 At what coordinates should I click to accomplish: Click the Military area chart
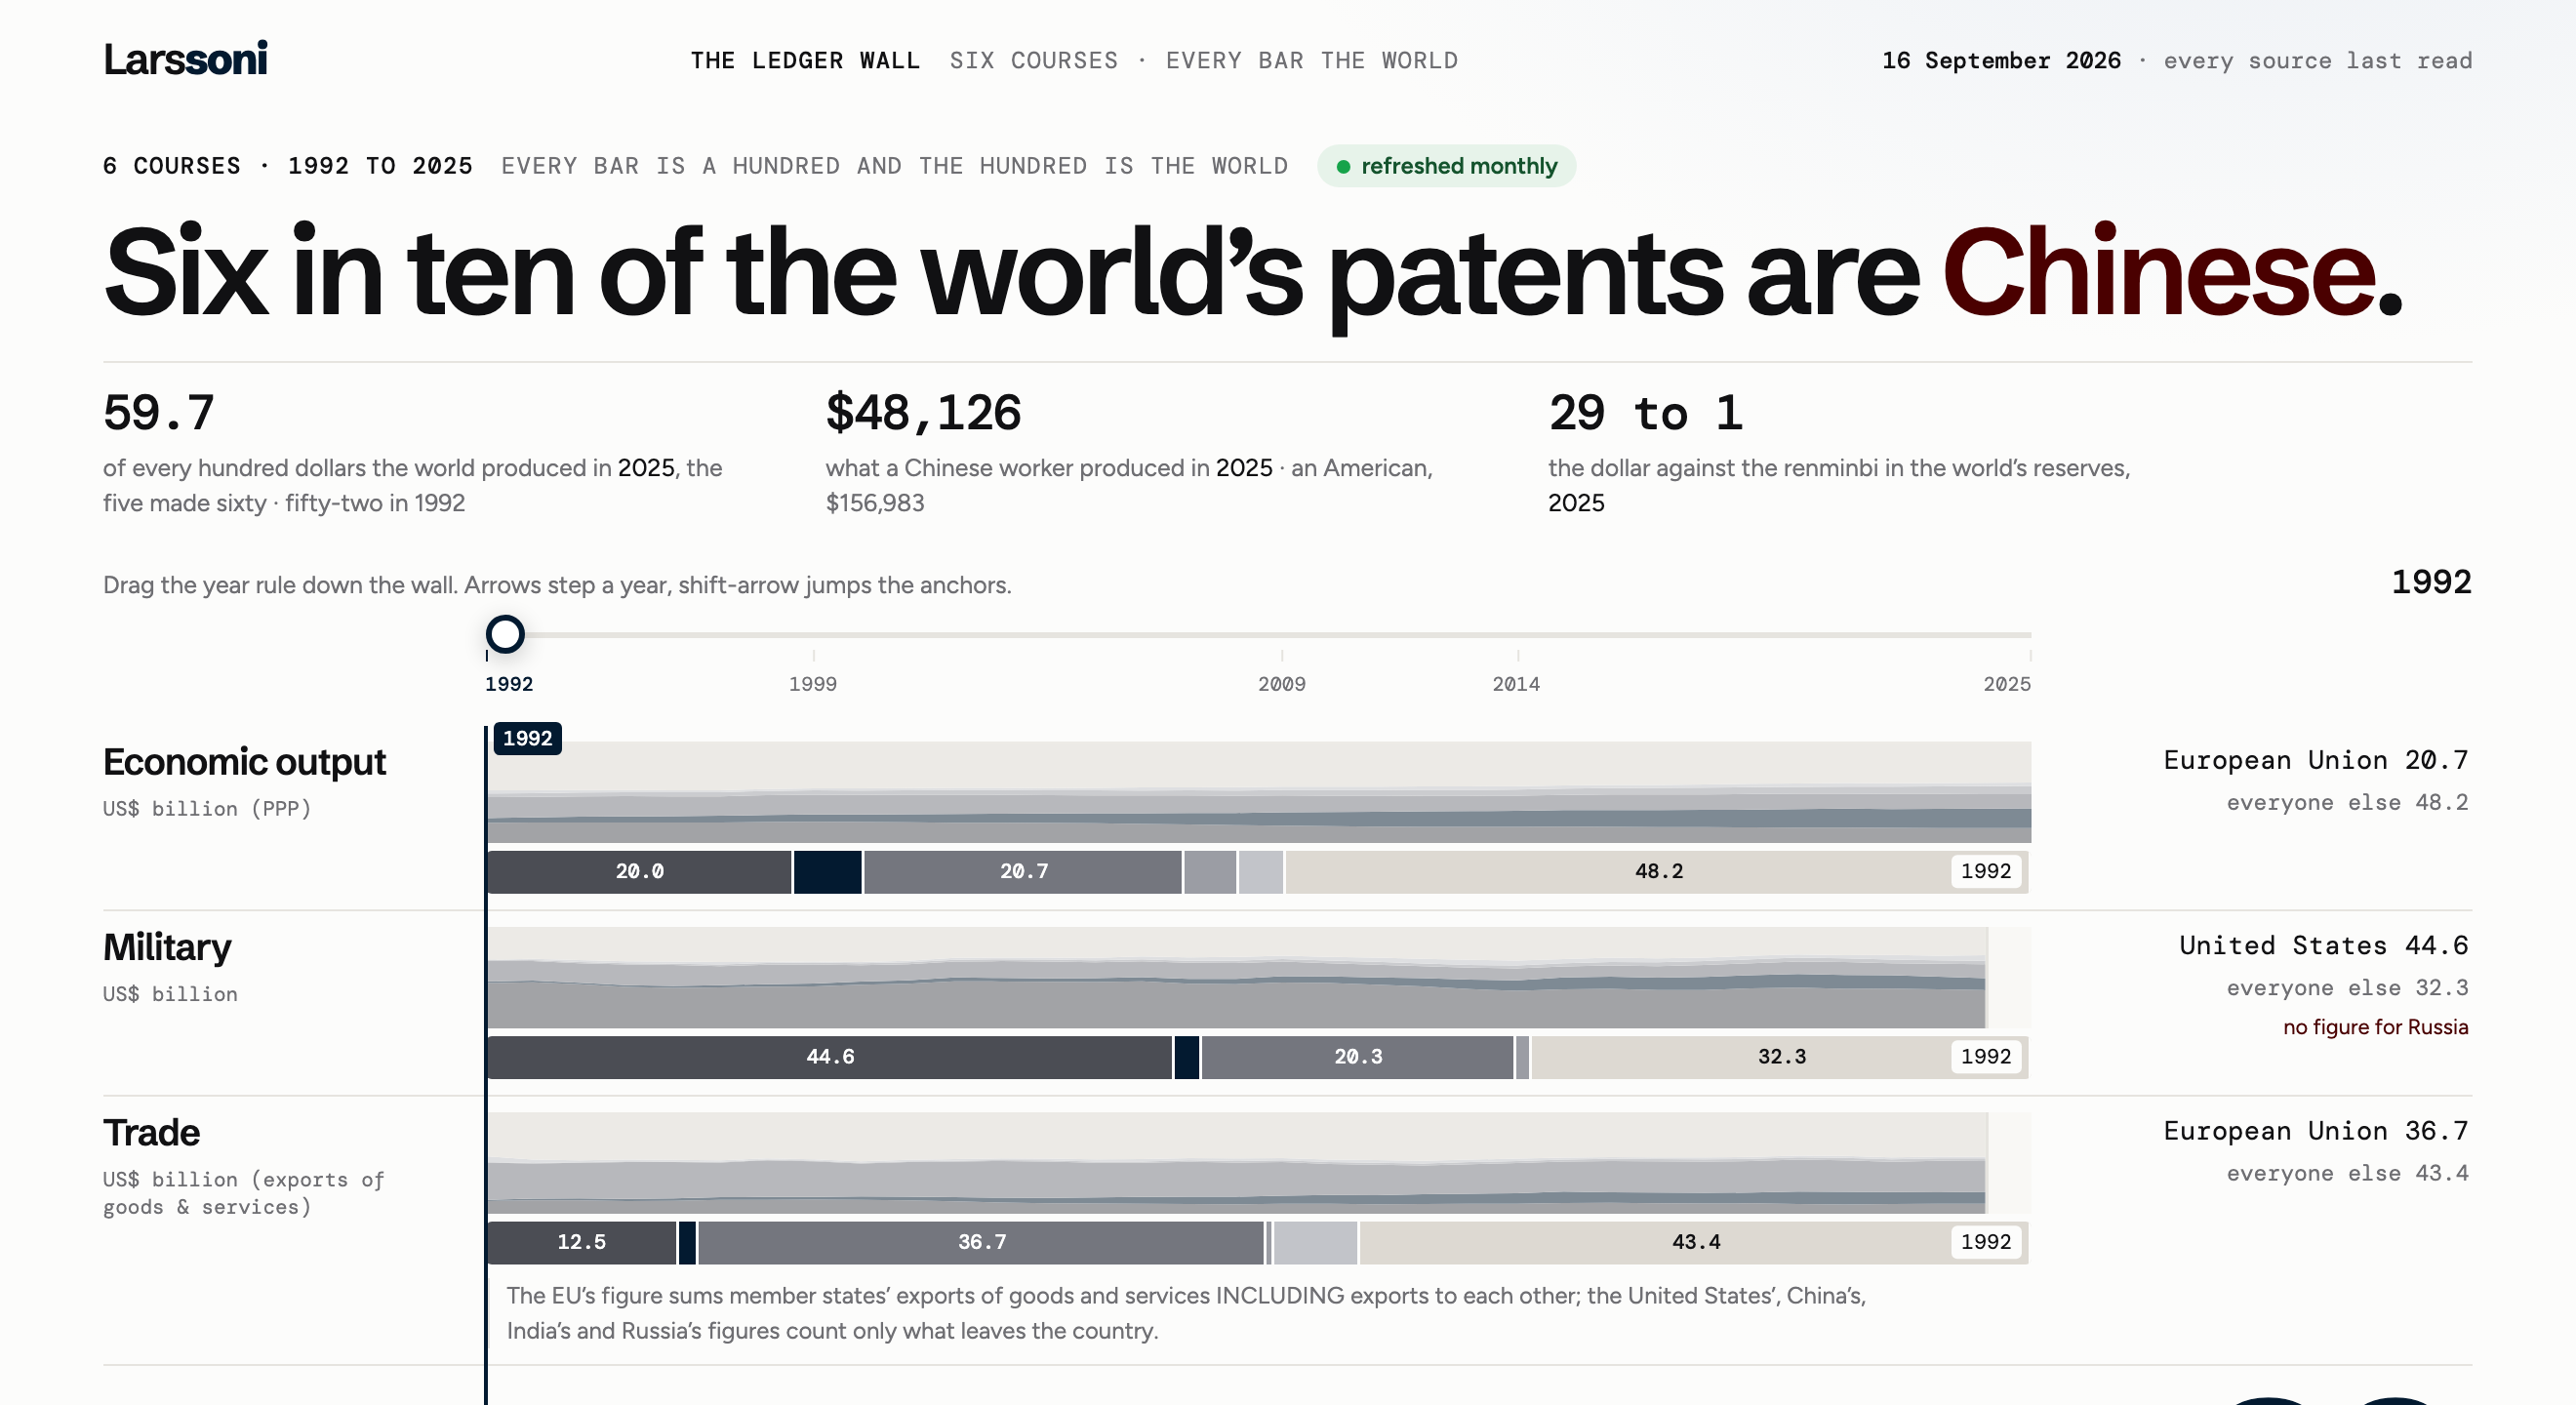click(1259, 977)
